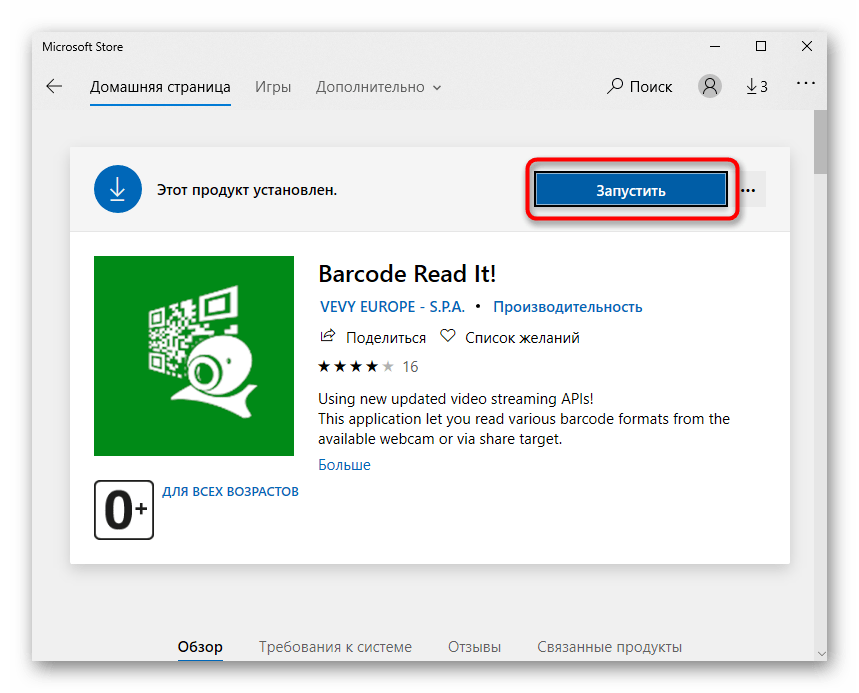The image size is (859, 693).
Task: Open downloads showing 3 items
Action: pyautogui.click(x=757, y=87)
